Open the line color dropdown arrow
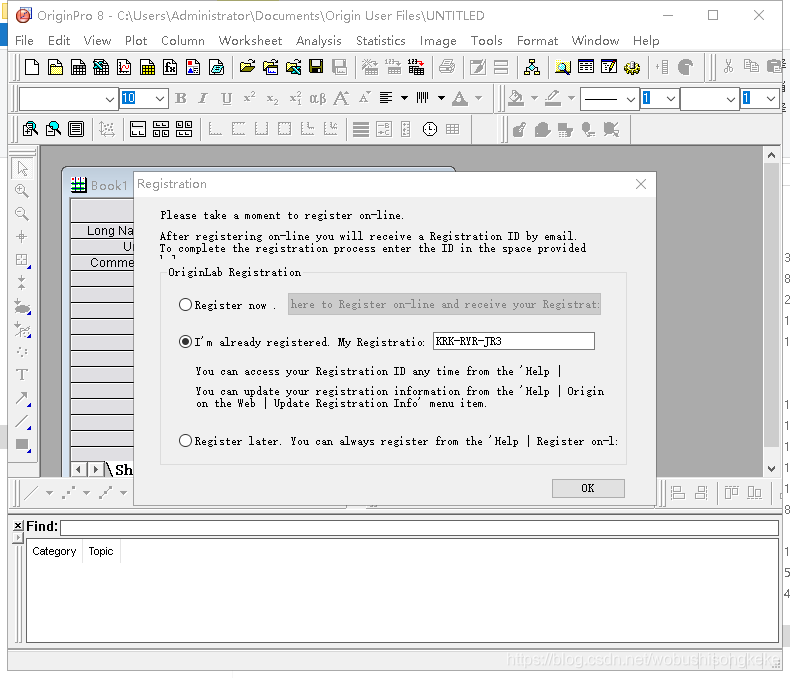Viewport: 790px width, 678px height. [x=571, y=98]
